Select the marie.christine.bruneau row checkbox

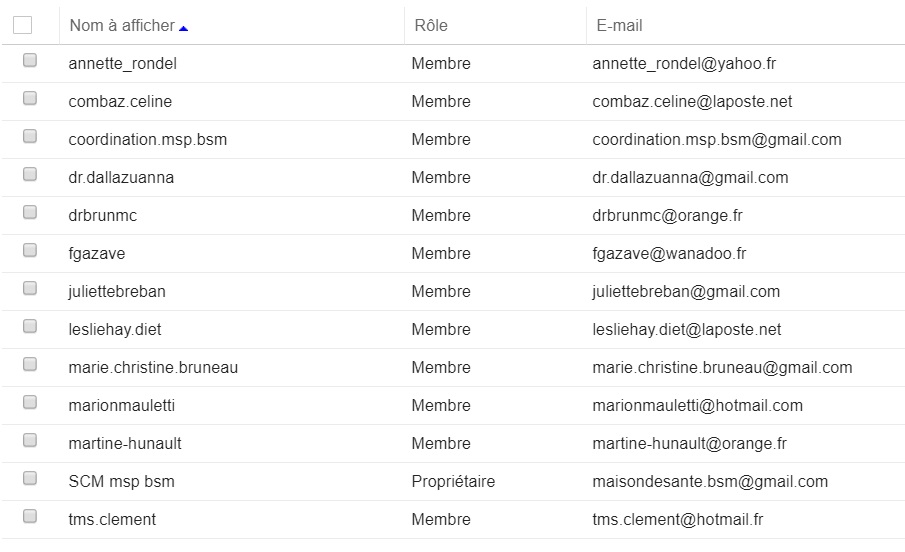pos(30,364)
